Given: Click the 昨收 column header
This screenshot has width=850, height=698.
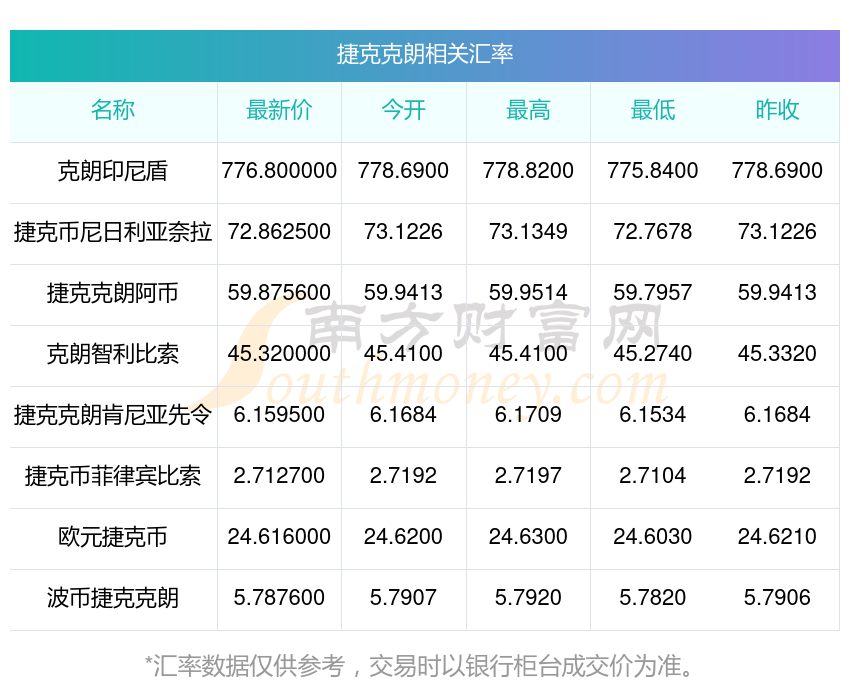Looking at the screenshot, I should pyautogui.click(x=777, y=111).
